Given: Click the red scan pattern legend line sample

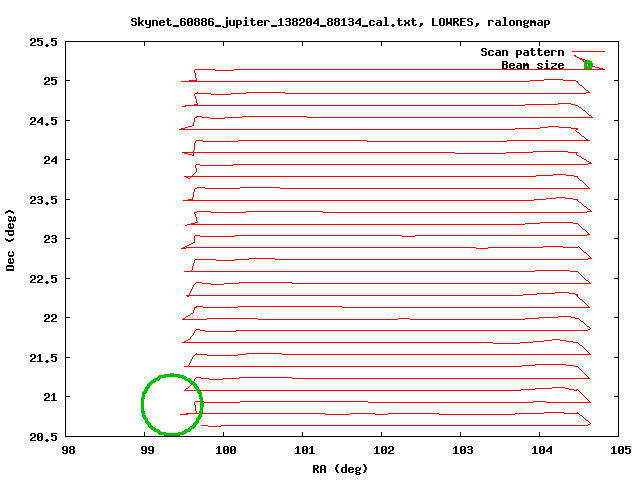Looking at the screenshot, I should pos(588,52).
